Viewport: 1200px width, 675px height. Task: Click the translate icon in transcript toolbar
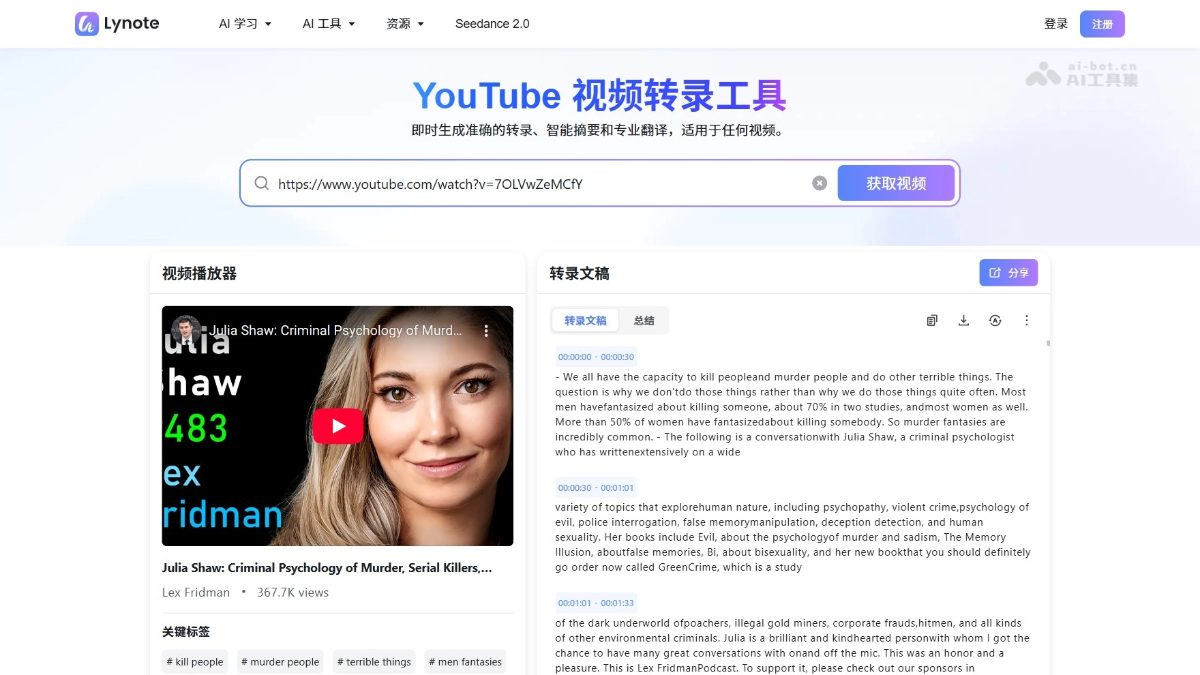[995, 321]
